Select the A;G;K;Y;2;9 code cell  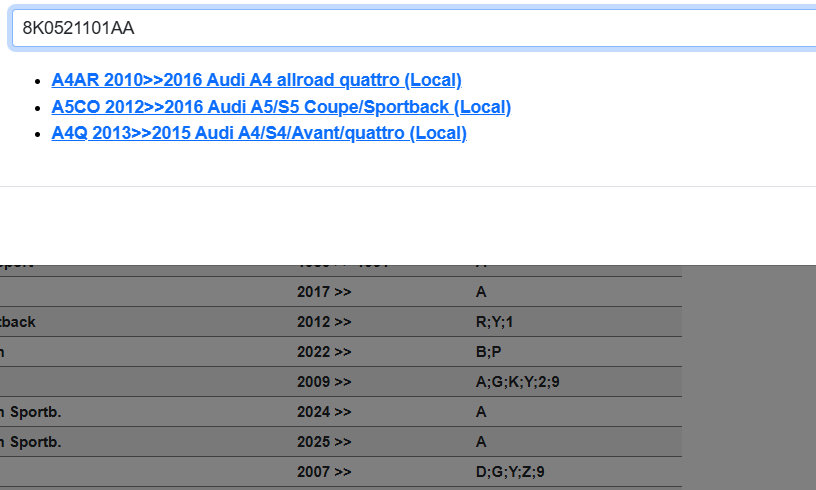click(x=509, y=382)
